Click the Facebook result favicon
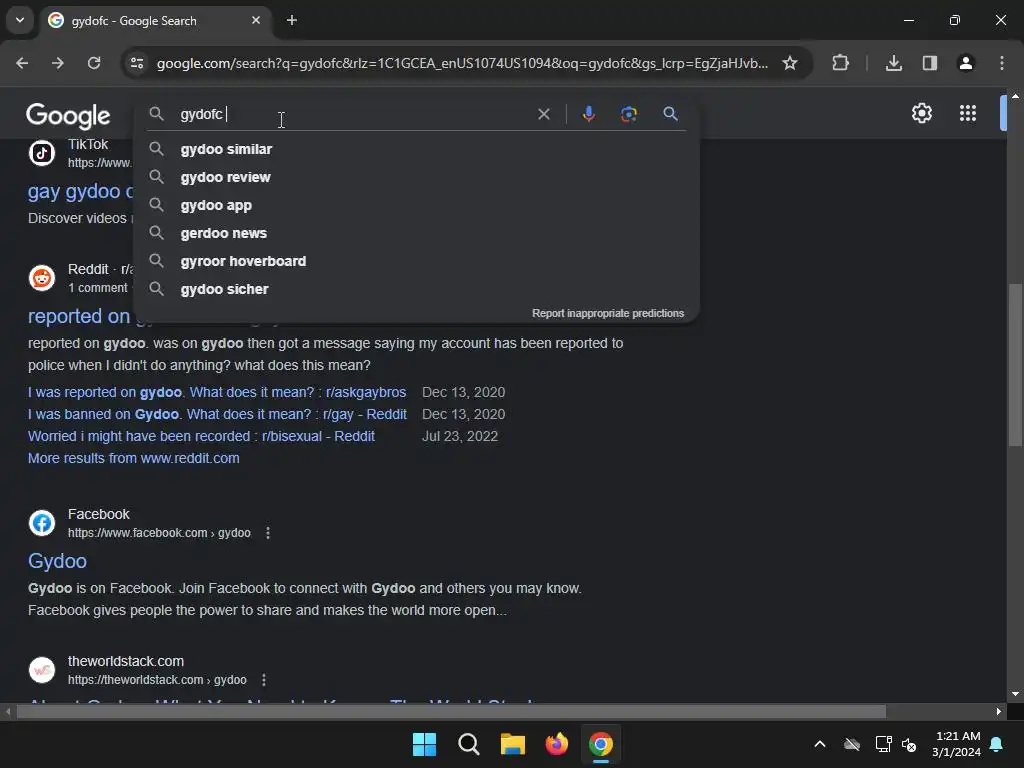This screenshot has height=768, width=1024. [42, 522]
